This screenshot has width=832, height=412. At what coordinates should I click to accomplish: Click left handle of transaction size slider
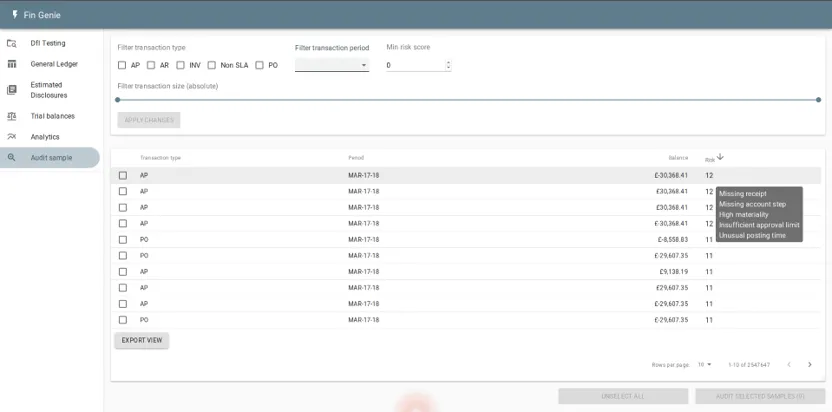coord(118,100)
